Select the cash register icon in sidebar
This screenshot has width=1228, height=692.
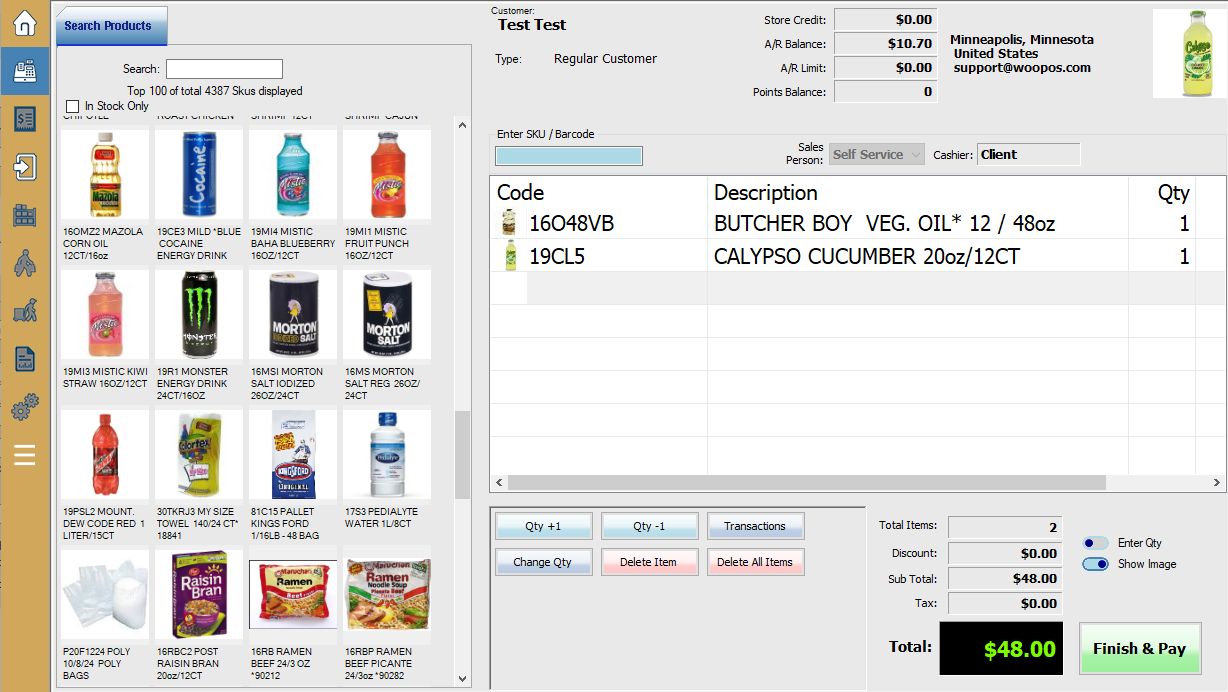24,71
